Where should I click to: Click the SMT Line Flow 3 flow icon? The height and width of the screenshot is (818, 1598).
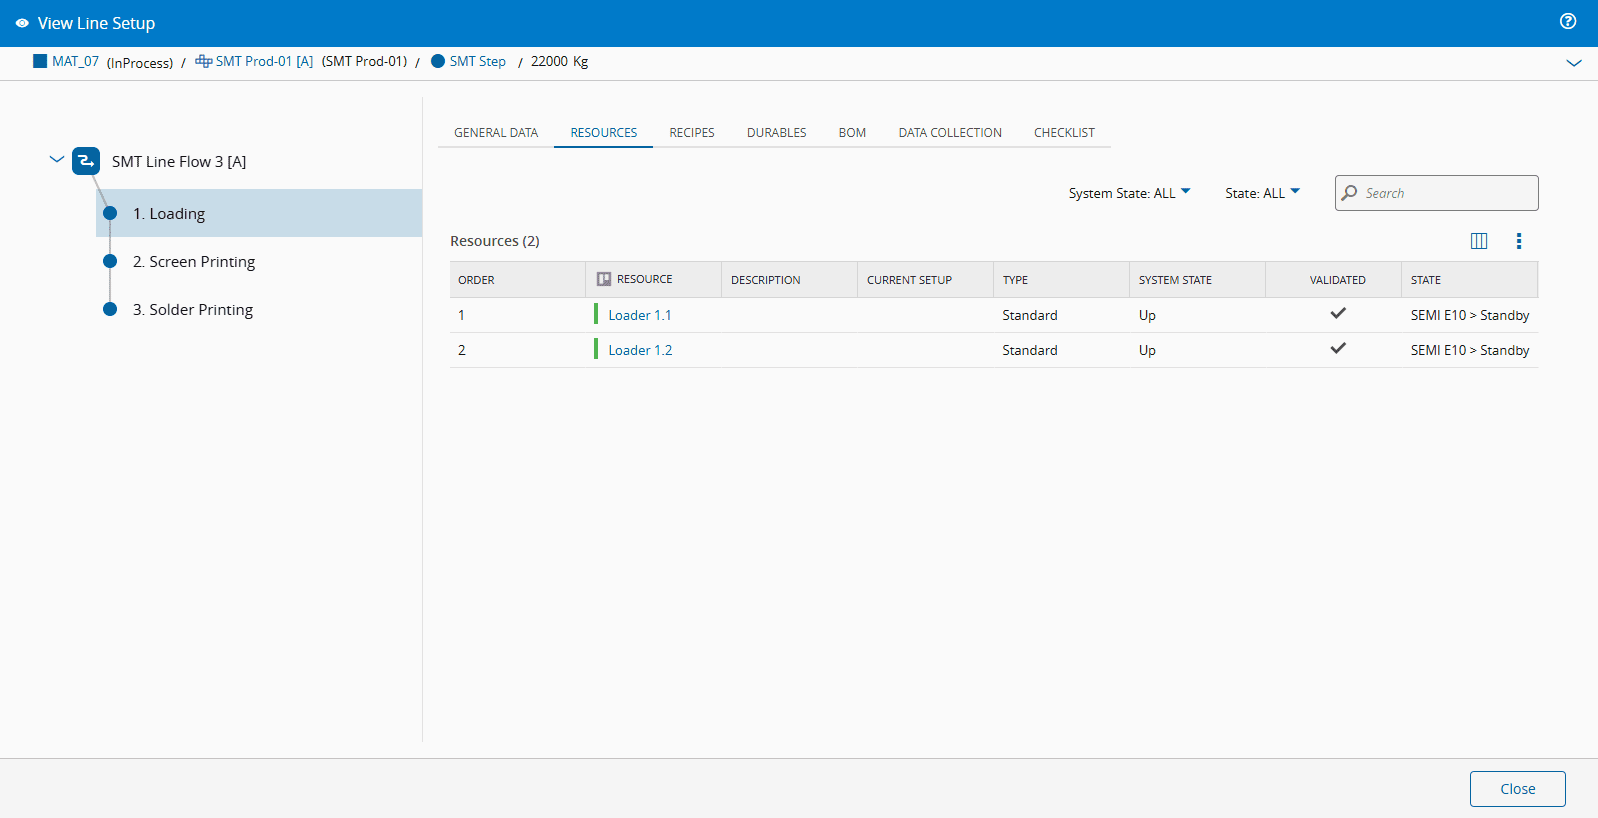point(86,161)
